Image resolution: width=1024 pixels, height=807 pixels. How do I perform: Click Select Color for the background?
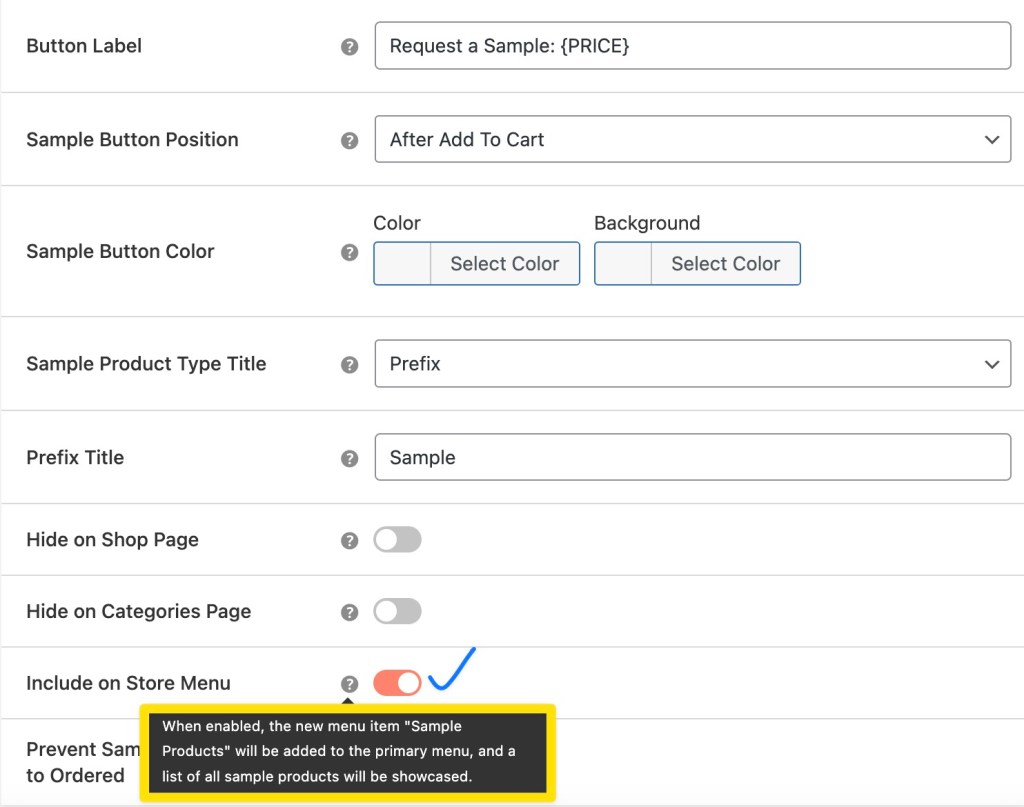pyautogui.click(x=726, y=263)
